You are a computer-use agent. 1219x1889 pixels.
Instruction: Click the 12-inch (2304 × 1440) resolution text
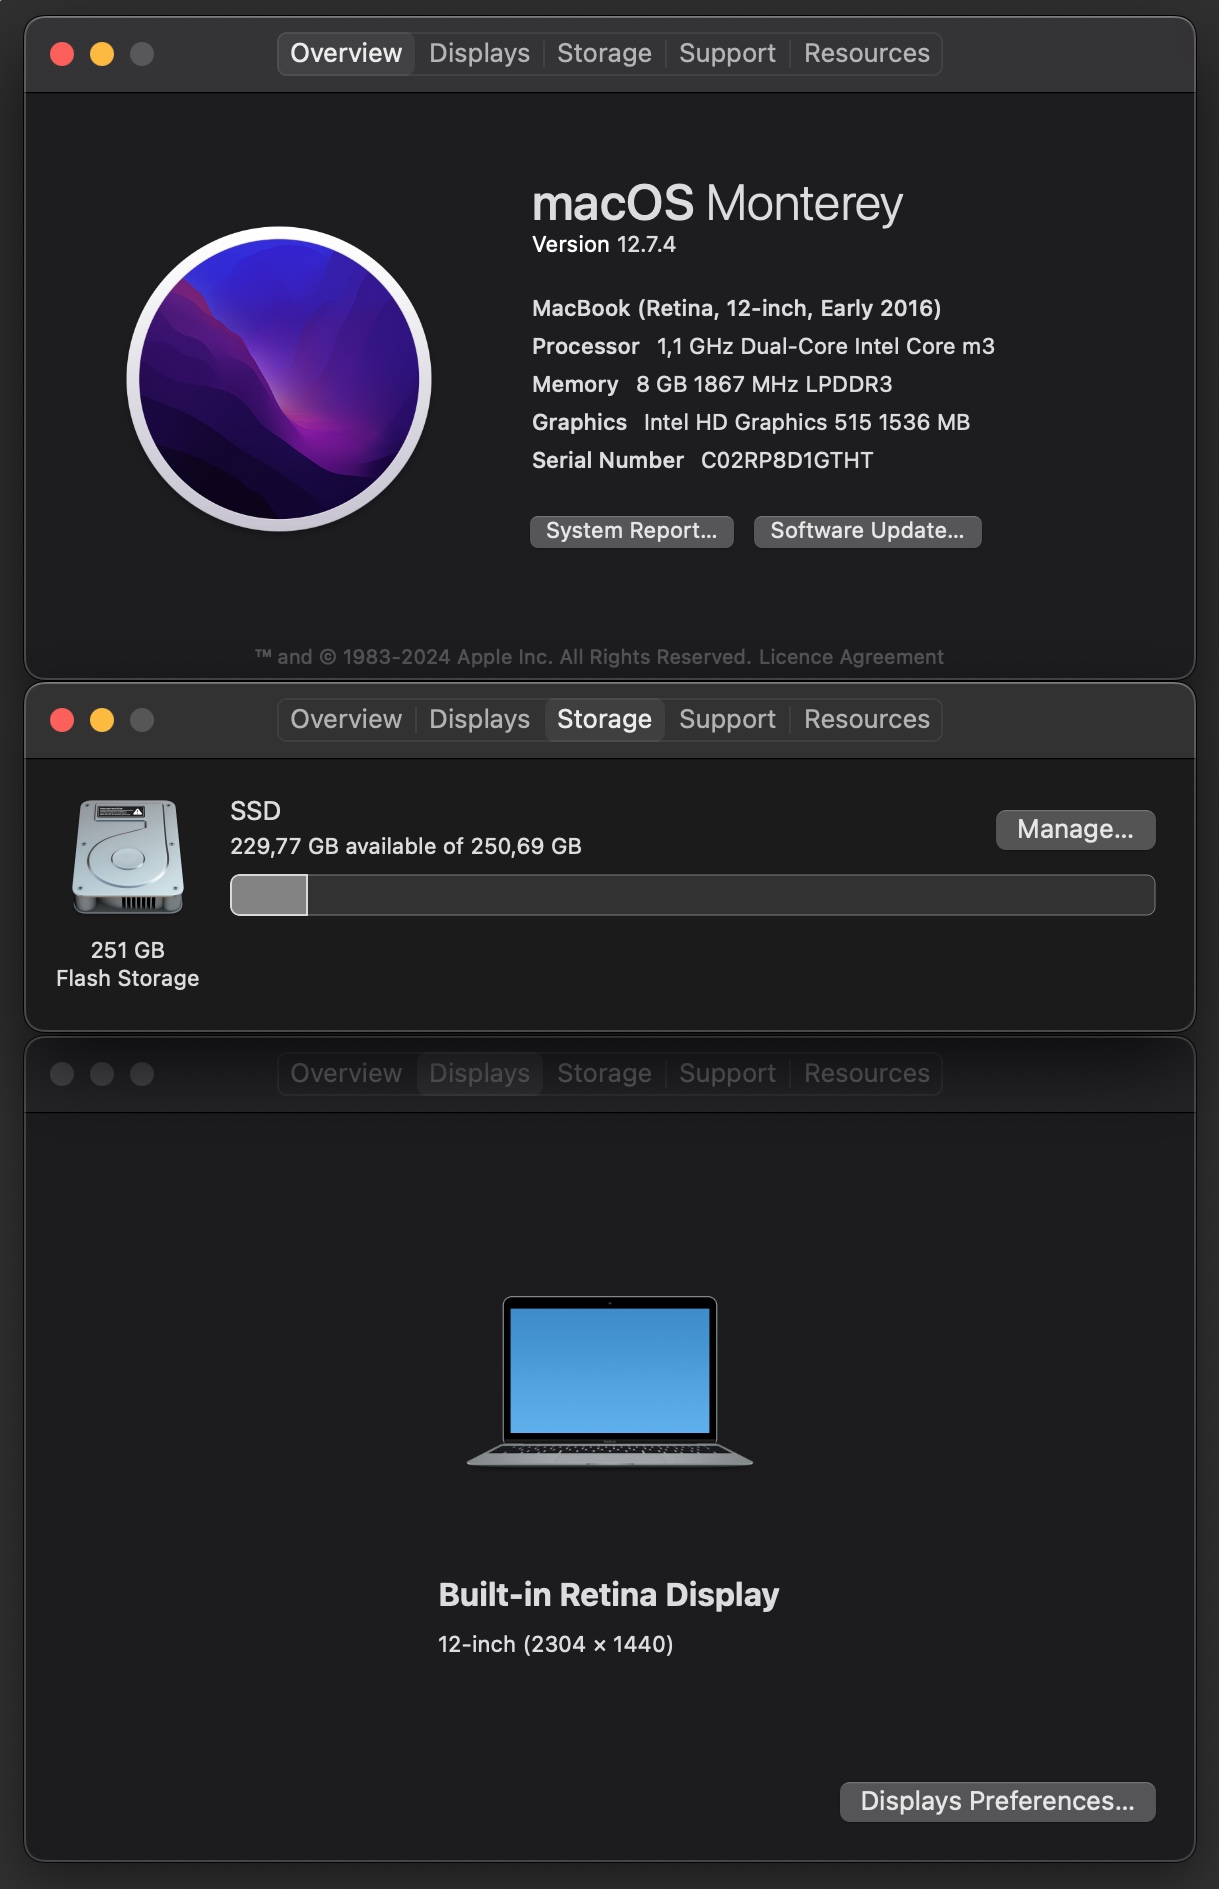pos(556,1644)
